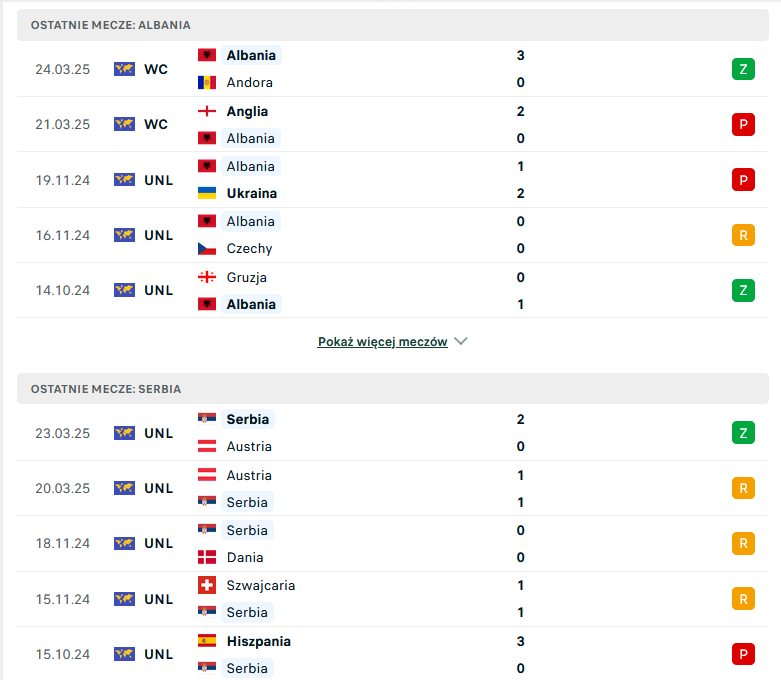Click the Spain flag beside Hiszpania
781x680 pixels.
207,641
